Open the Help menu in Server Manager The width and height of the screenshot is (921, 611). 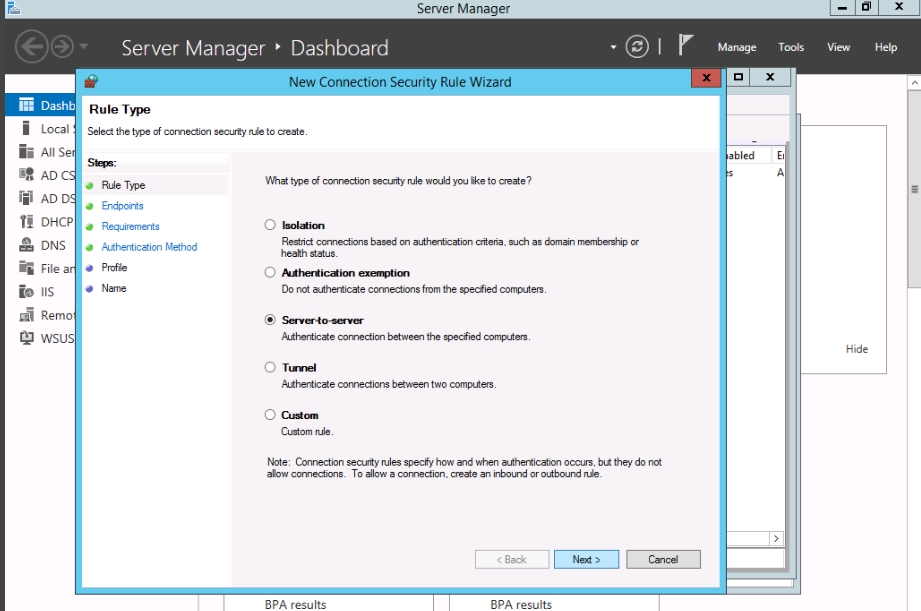[885, 47]
